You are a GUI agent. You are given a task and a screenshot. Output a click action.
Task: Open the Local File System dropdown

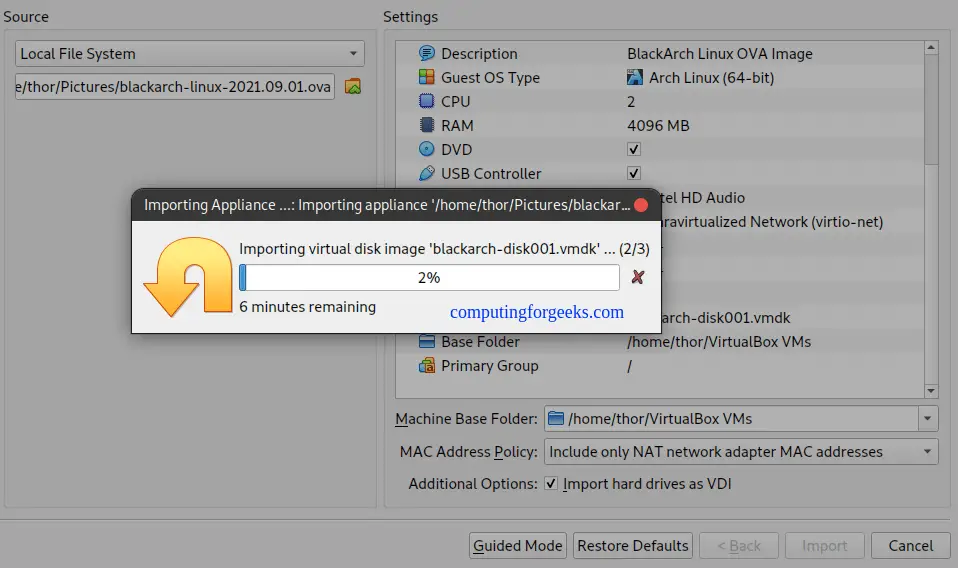pyautogui.click(x=190, y=54)
